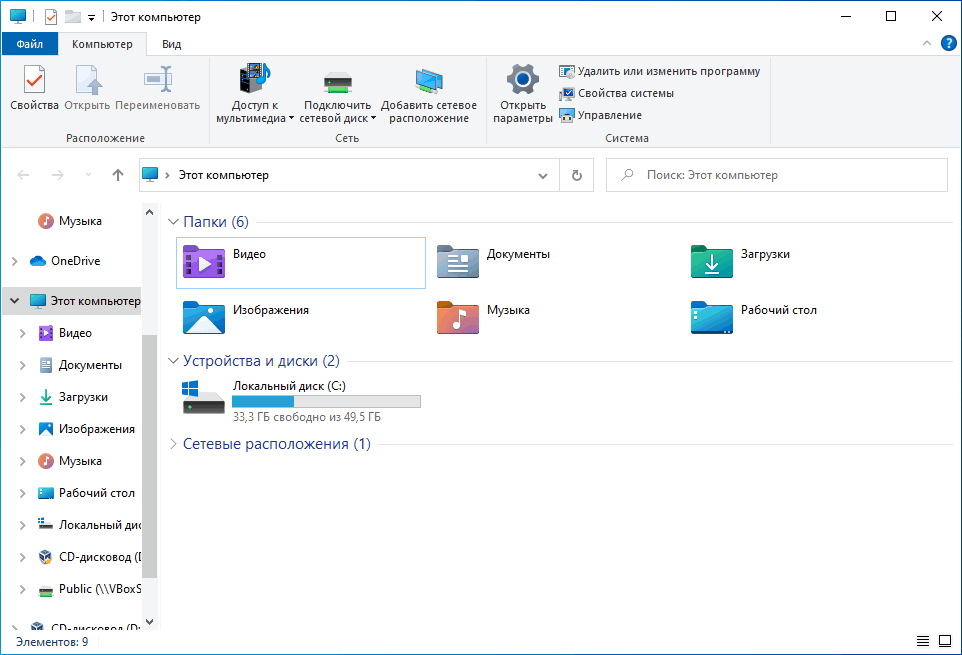Click the quick access Properties checkmark icon
962x655 pixels.
coord(51,17)
